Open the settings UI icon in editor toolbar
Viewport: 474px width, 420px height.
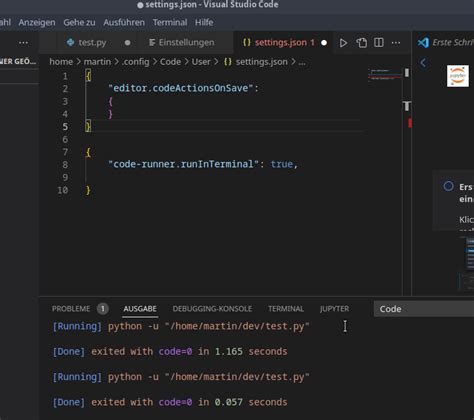361,43
